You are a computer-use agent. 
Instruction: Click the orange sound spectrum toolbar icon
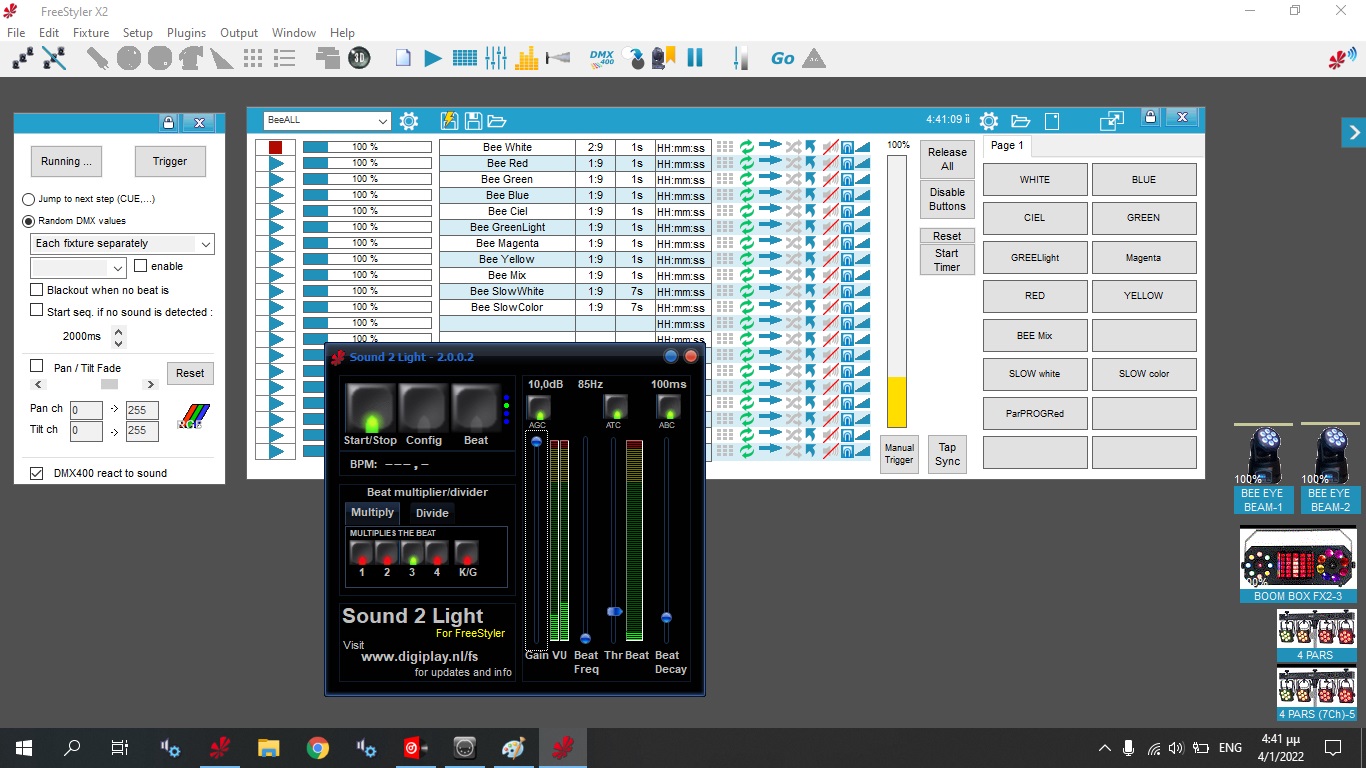coord(528,58)
